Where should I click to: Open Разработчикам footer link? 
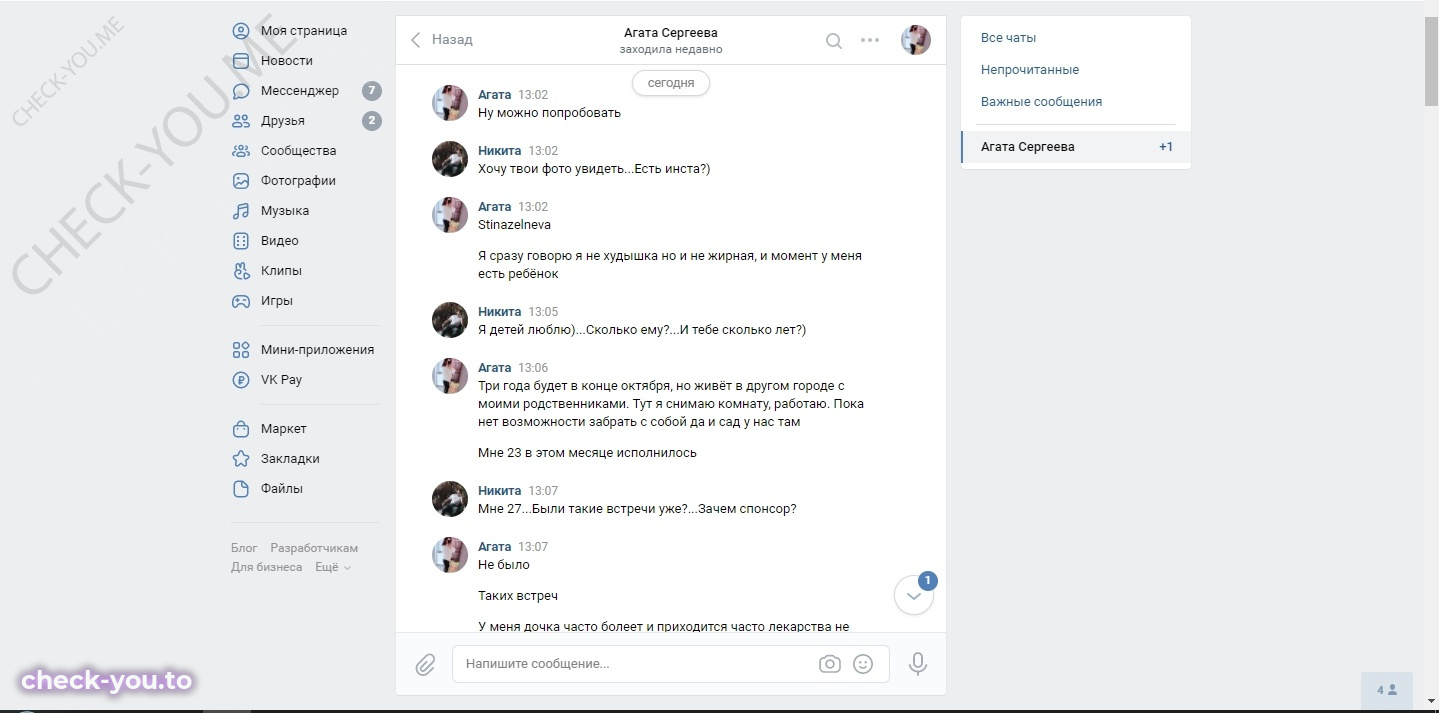click(314, 548)
